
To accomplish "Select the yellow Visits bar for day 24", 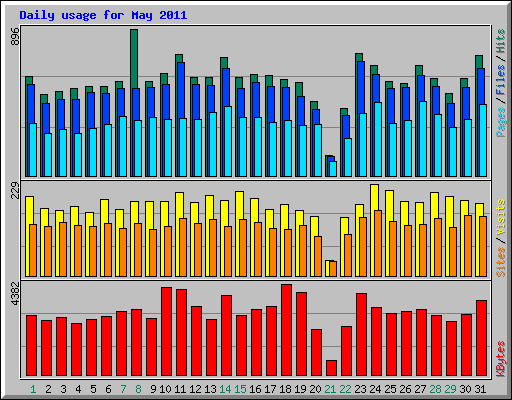I will tap(374, 197).
